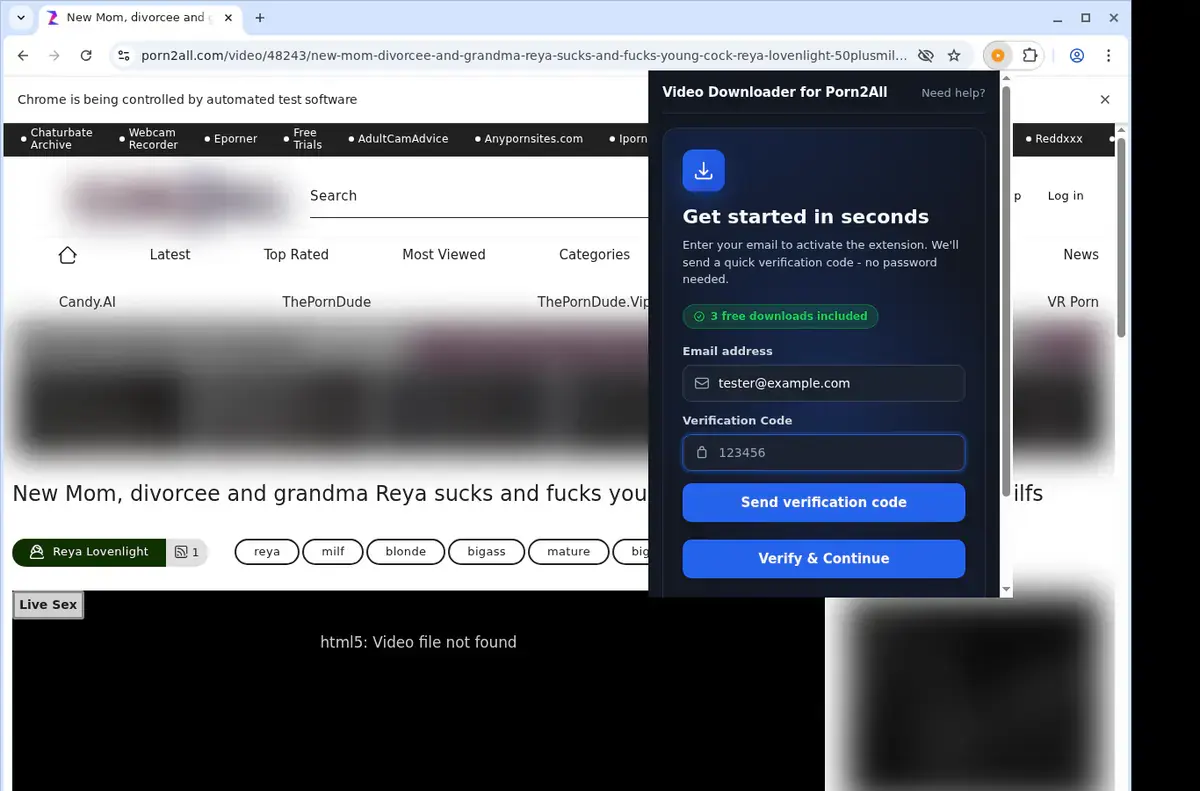Screen dimensions: 1200x791
Task: Go forward in browser history
Action: (x=55, y=56)
